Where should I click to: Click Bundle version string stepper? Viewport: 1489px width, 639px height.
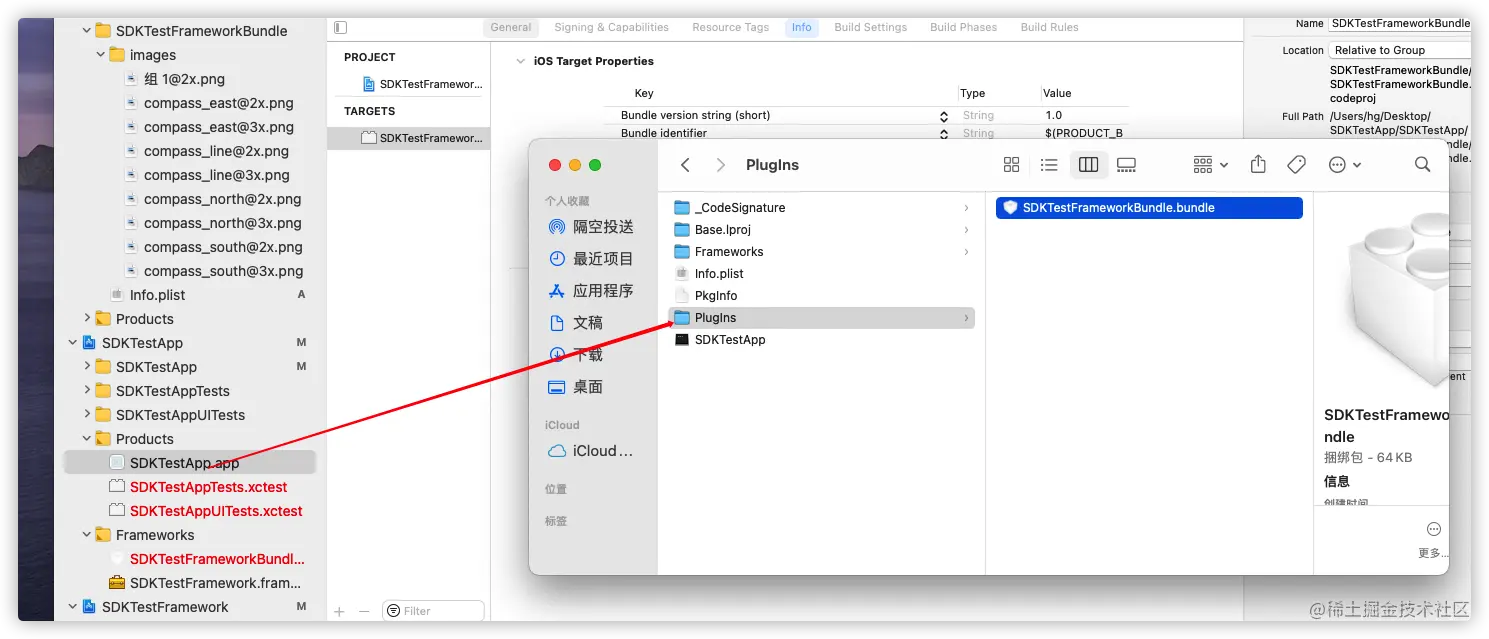pyautogui.click(x=944, y=116)
